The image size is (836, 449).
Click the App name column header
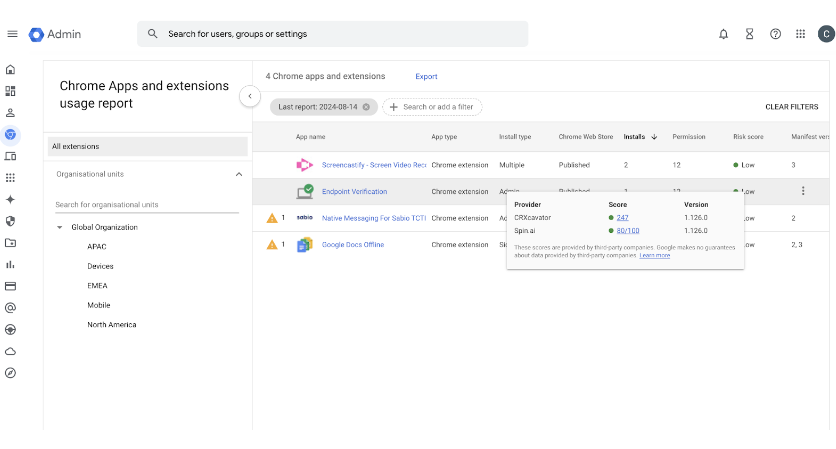[x=310, y=137]
